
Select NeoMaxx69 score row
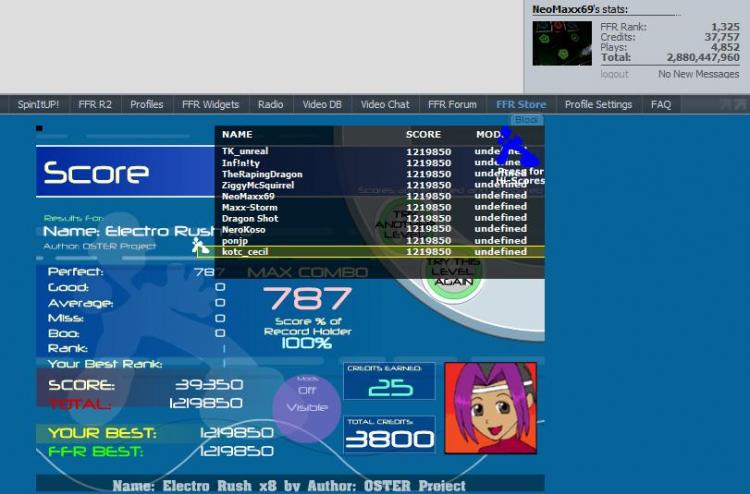[379, 196]
